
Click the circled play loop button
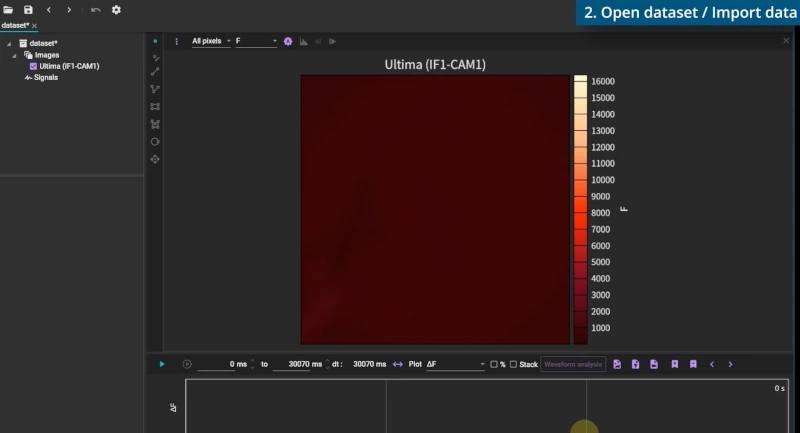187,364
